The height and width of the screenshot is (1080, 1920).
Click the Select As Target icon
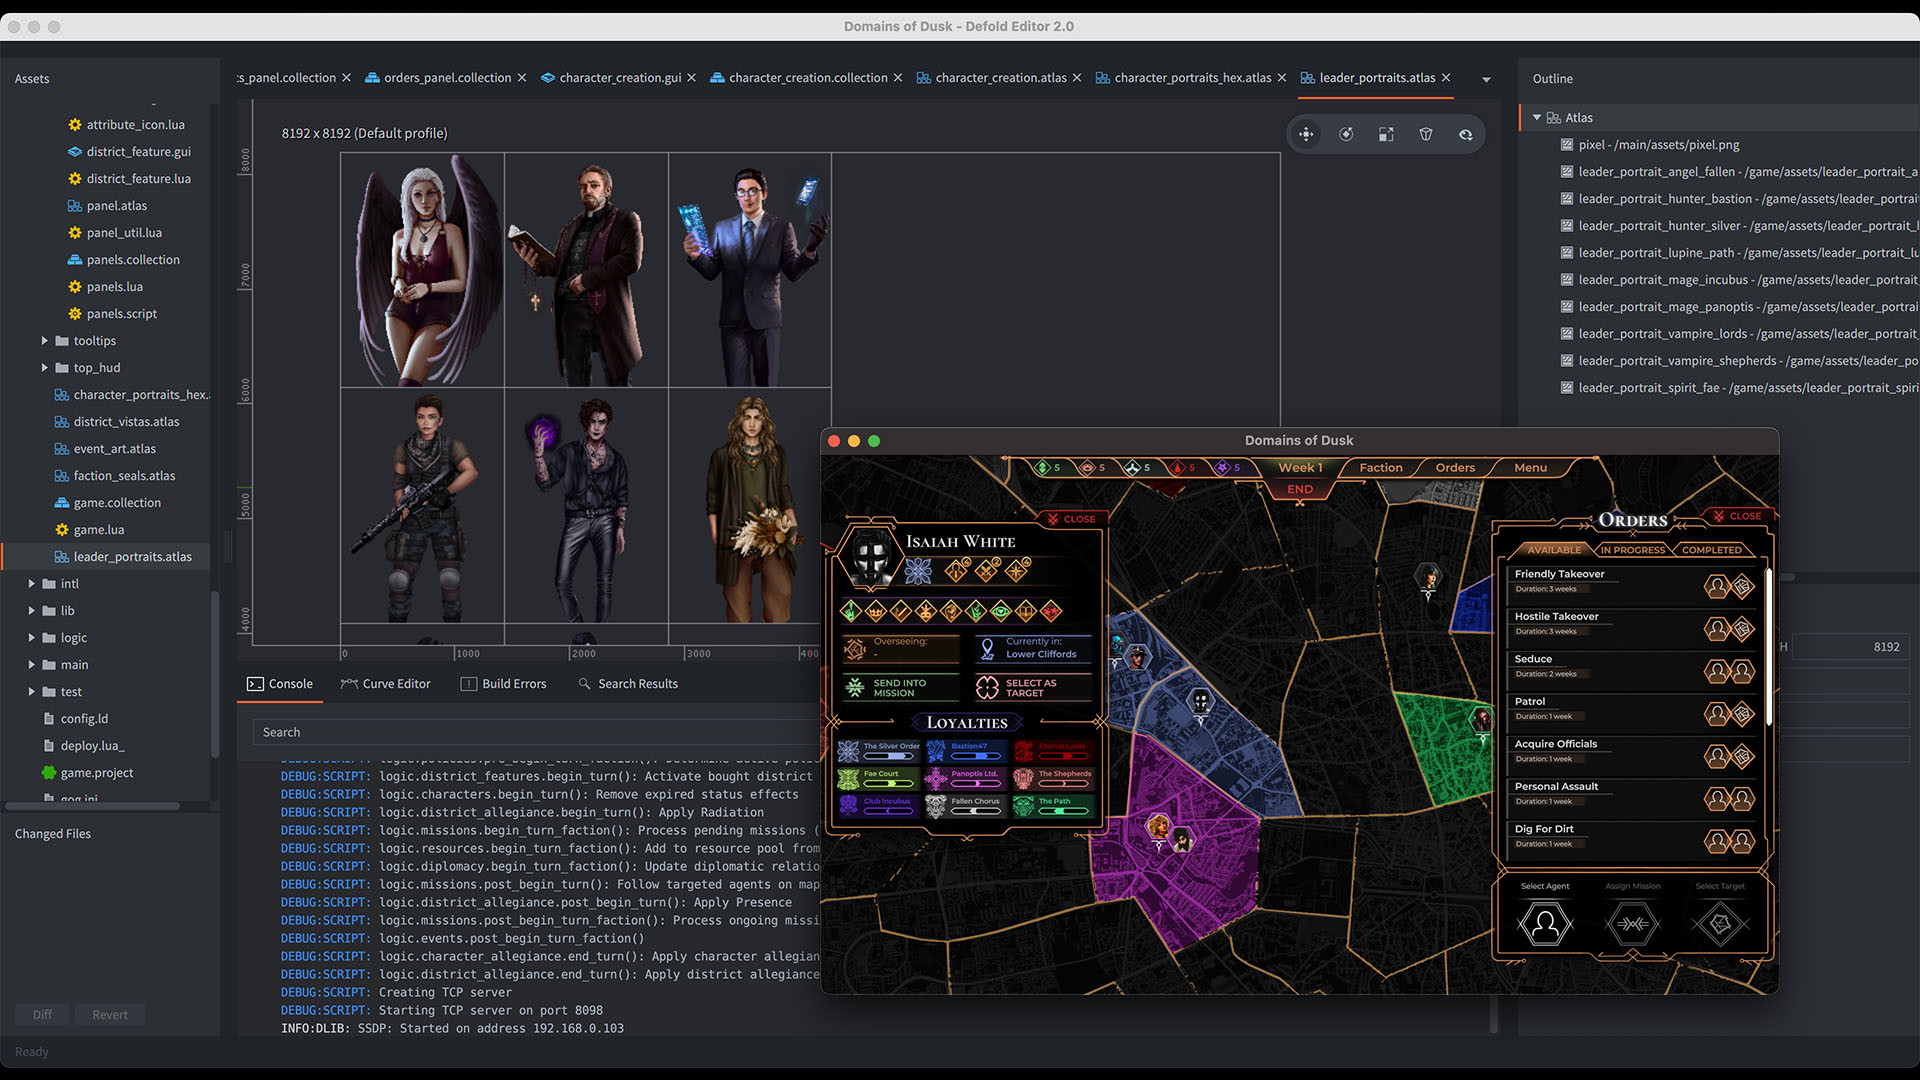[989, 686]
